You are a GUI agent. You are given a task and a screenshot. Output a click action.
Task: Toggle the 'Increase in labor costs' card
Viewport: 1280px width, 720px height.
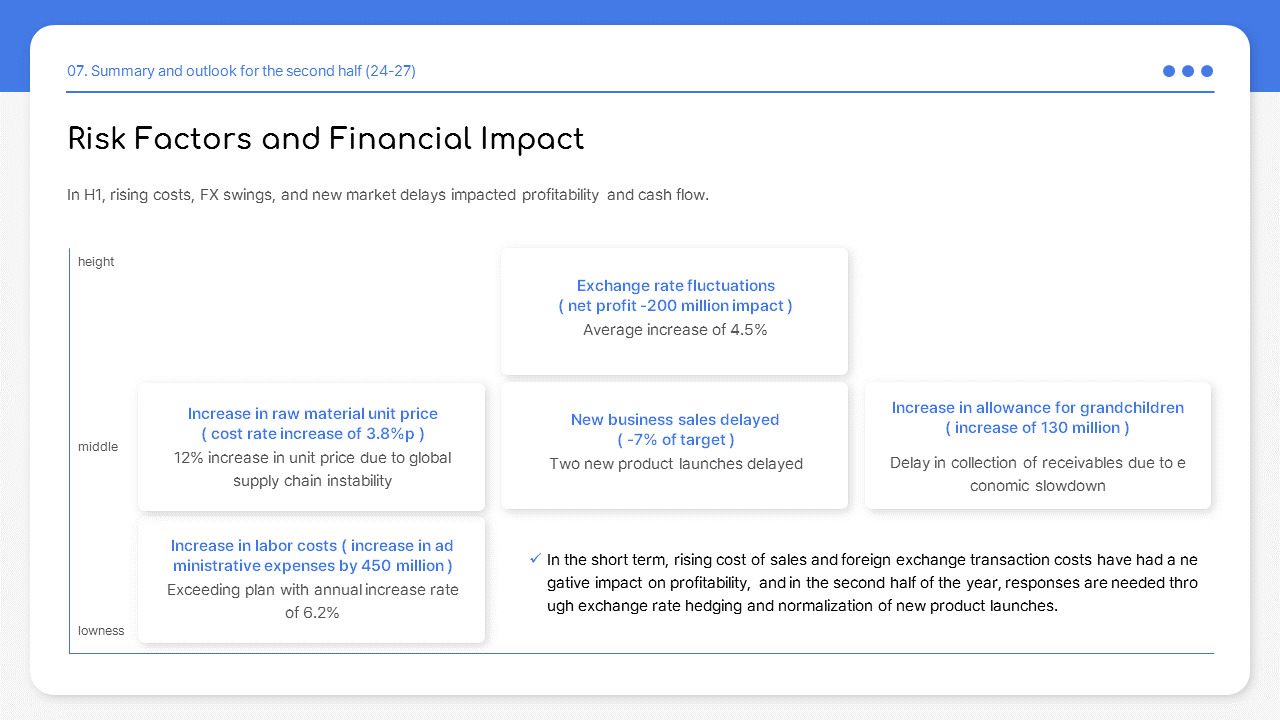click(311, 580)
